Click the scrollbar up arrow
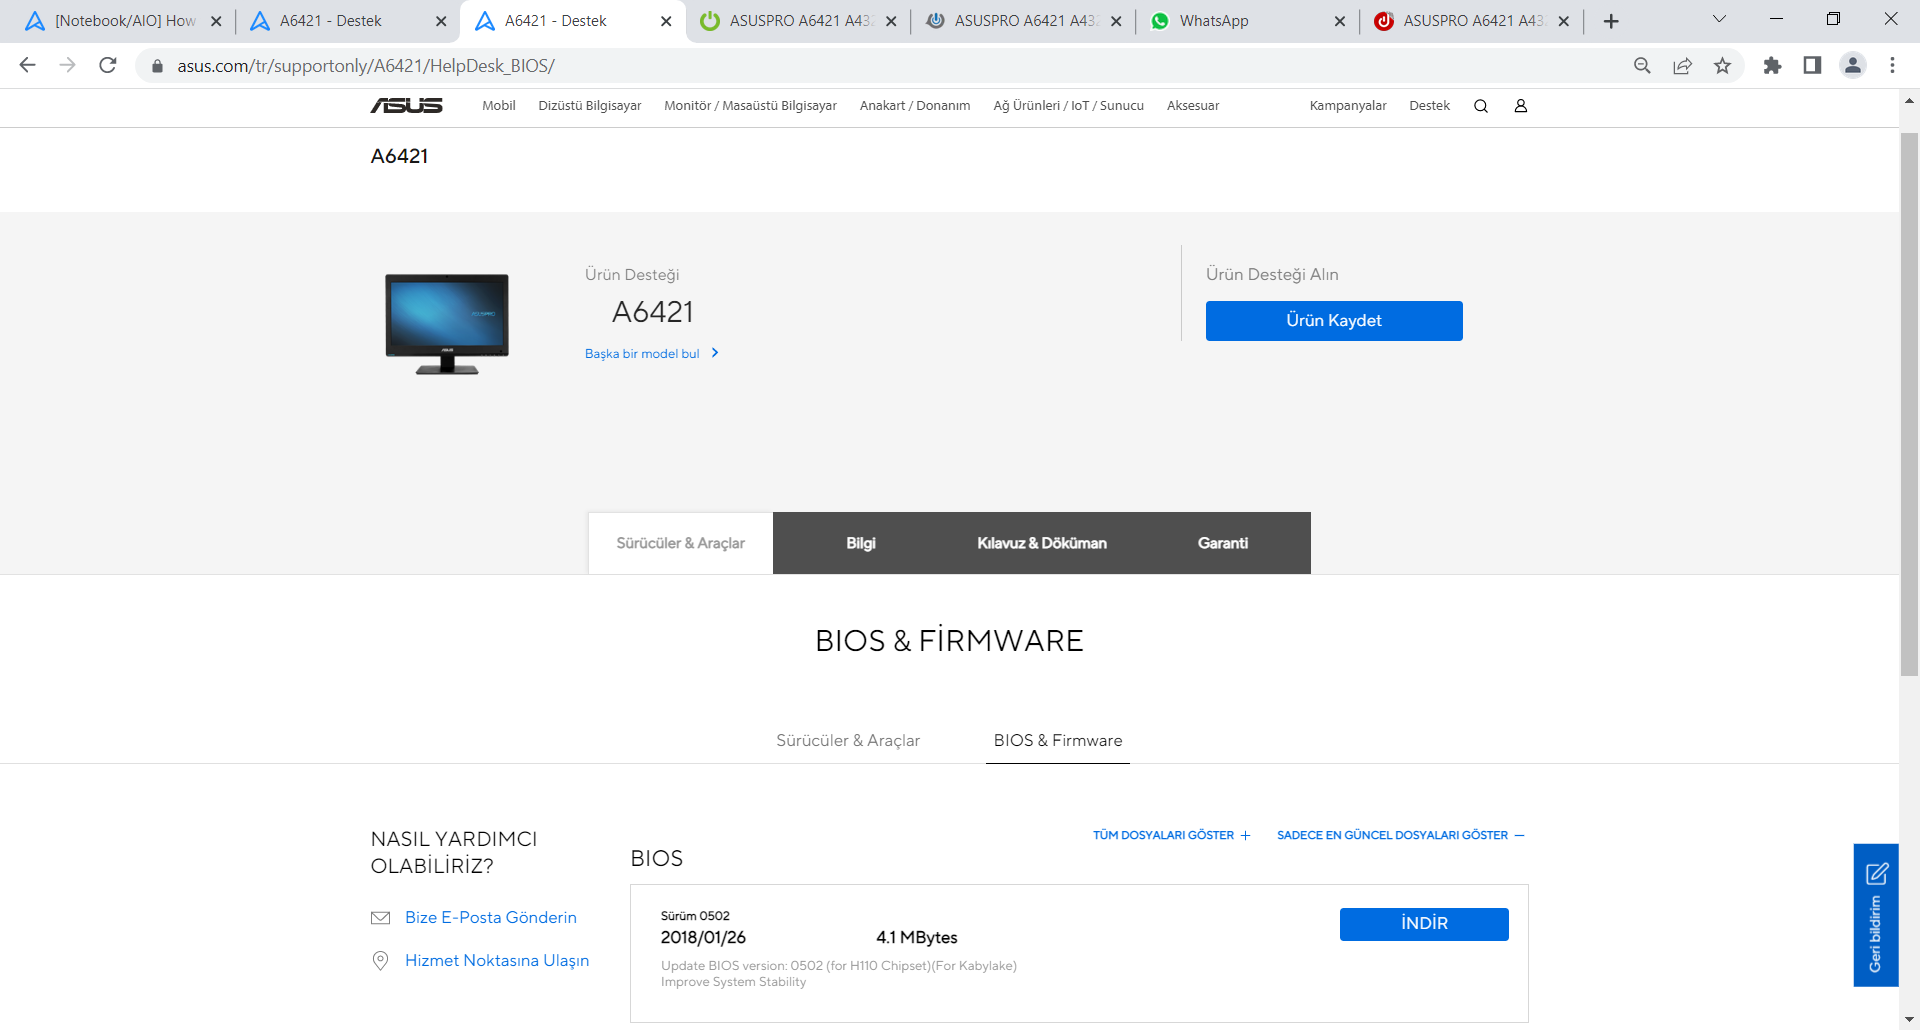 (x=1909, y=100)
